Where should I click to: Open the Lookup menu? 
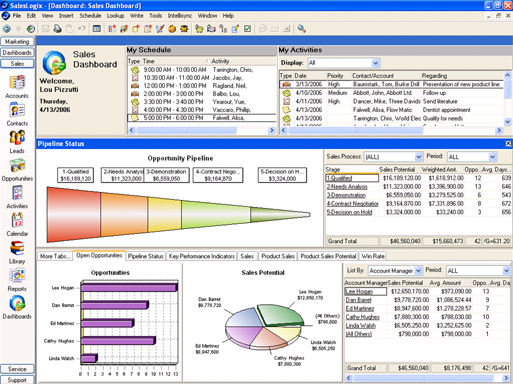pos(115,16)
